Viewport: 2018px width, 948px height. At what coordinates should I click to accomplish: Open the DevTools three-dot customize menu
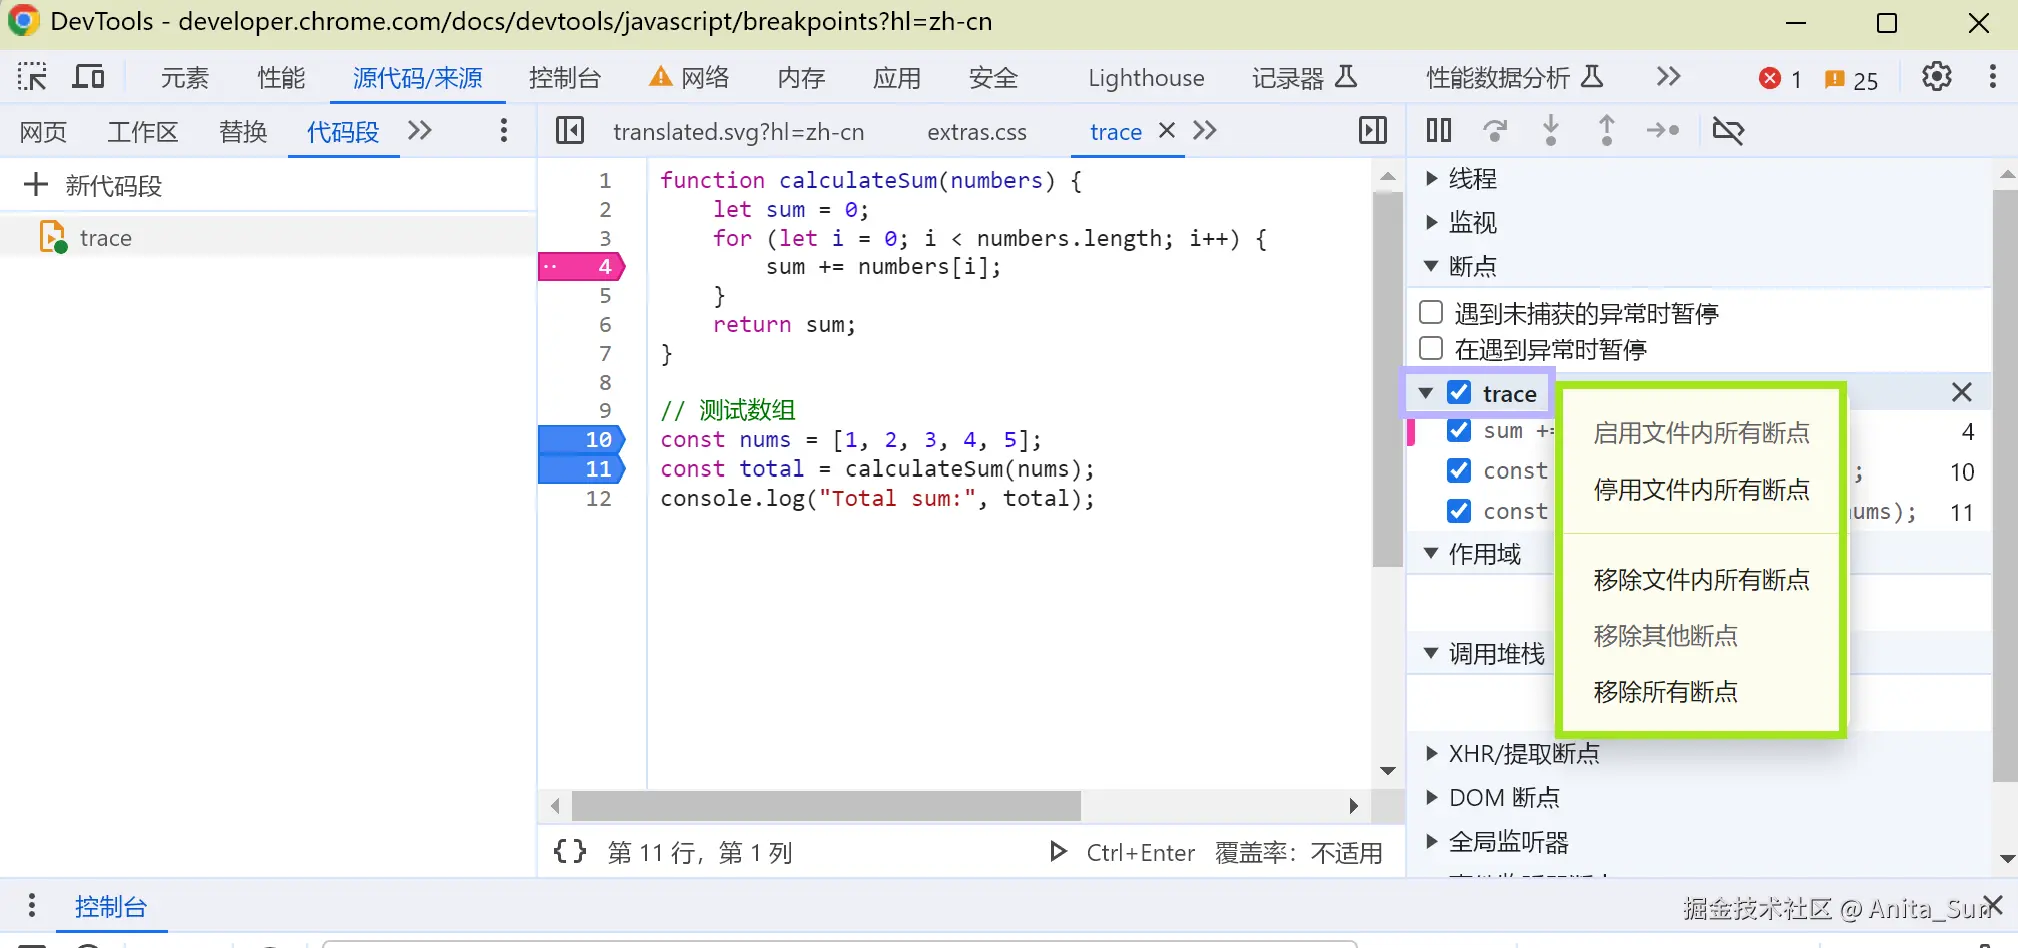coord(1993,77)
